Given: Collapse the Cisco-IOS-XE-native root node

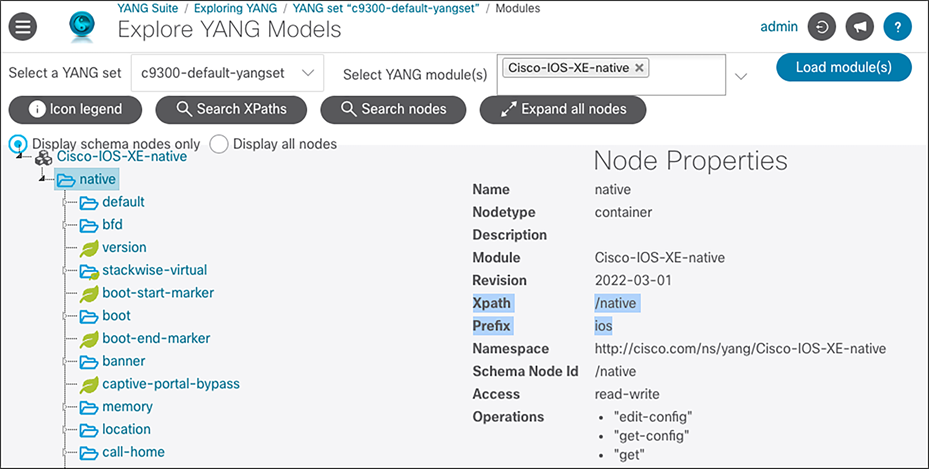Looking at the screenshot, I should click(x=19, y=155).
